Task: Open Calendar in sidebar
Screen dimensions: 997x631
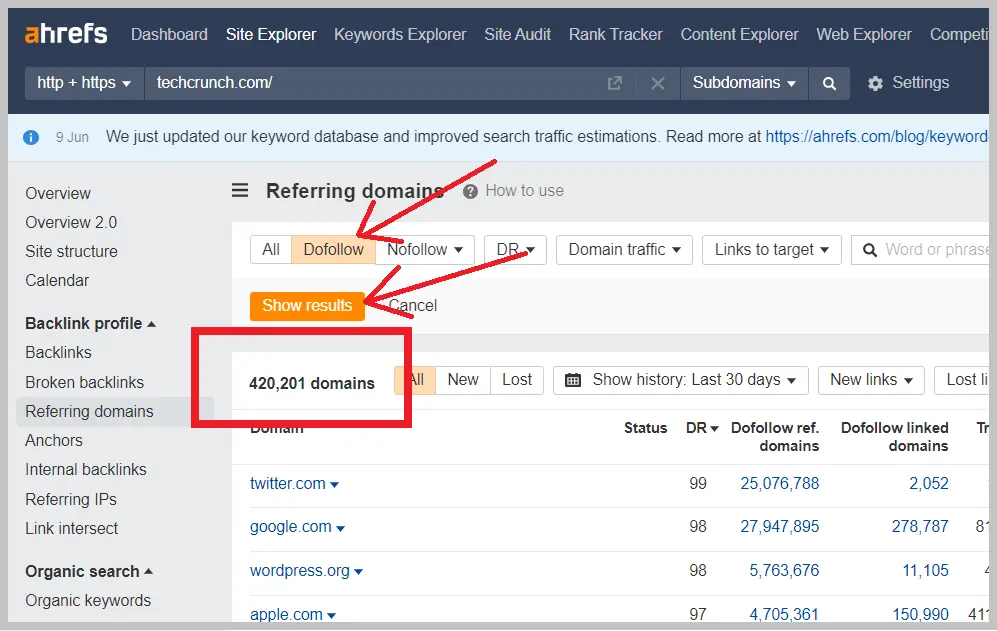Action: pos(57,281)
